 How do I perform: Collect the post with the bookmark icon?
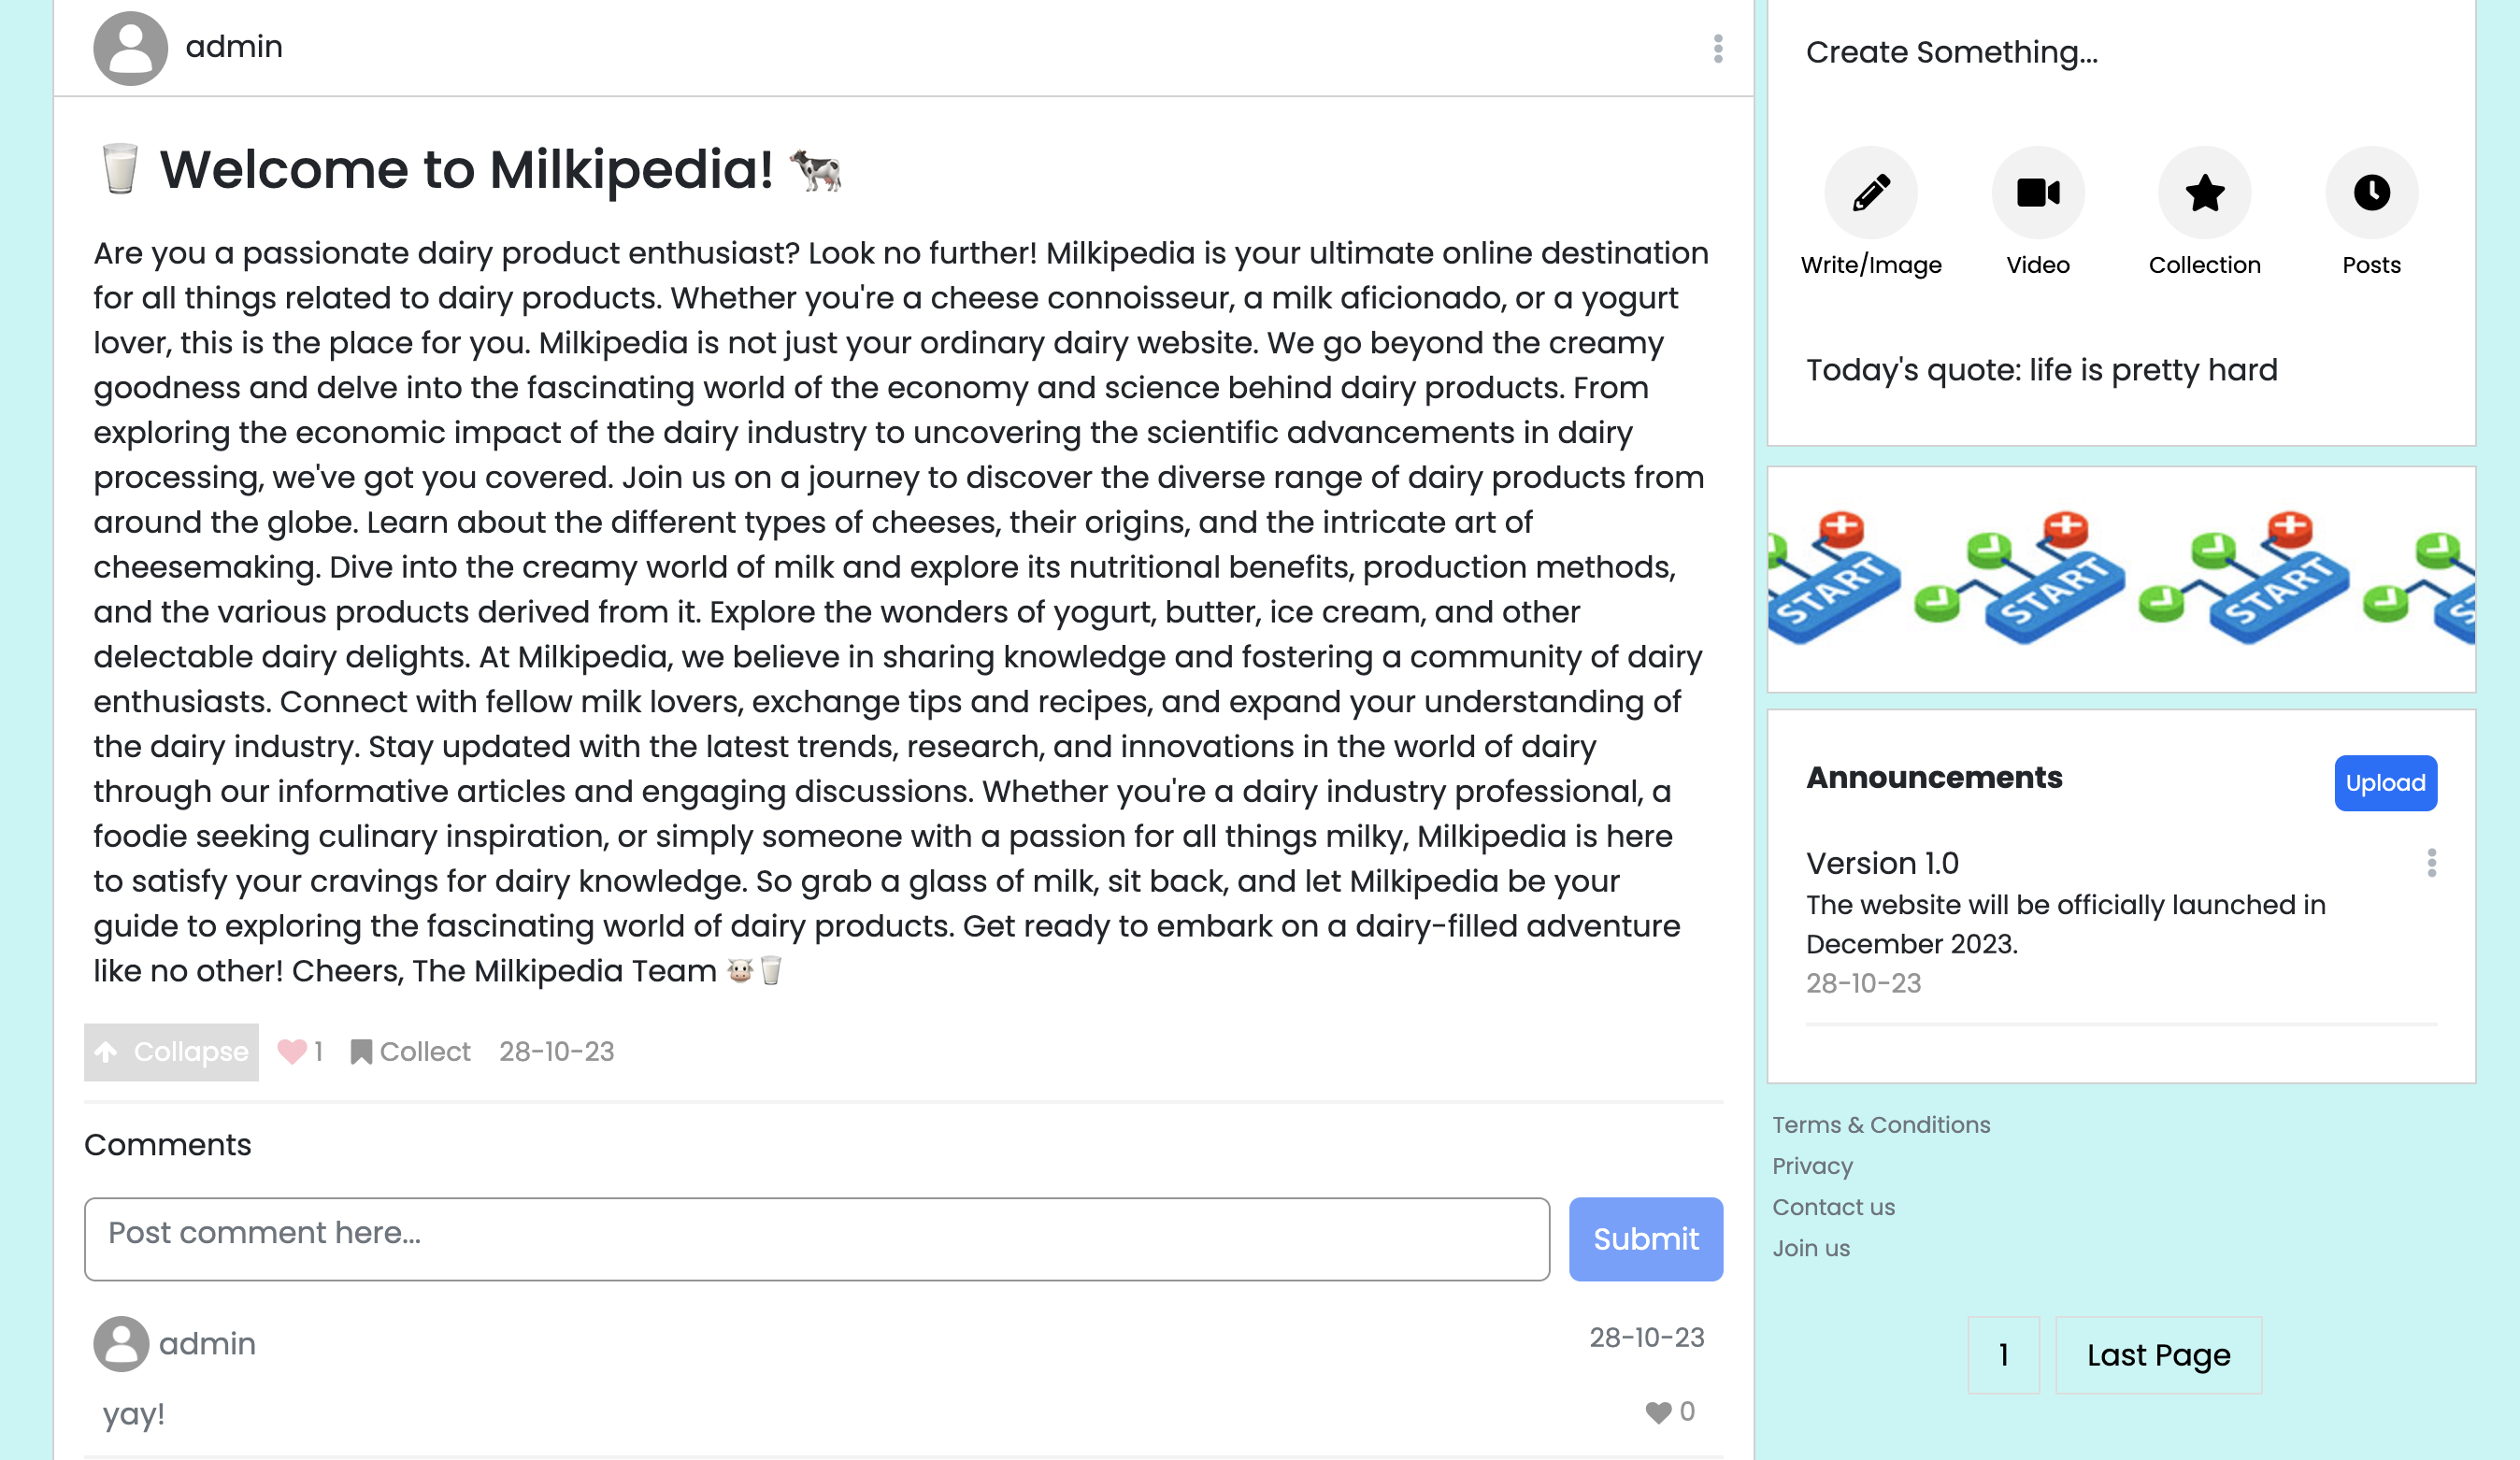click(x=410, y=1051)
